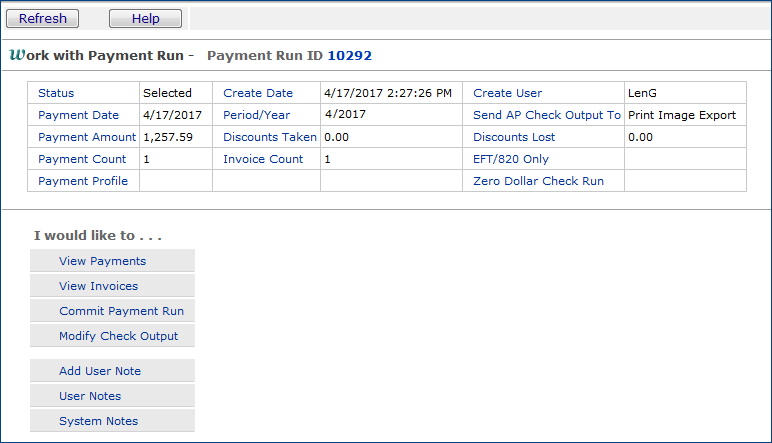The height and width of the screenshot is (443, 772).
Task: Click the Send AP Check Output To label
Action: pos(547,115)
